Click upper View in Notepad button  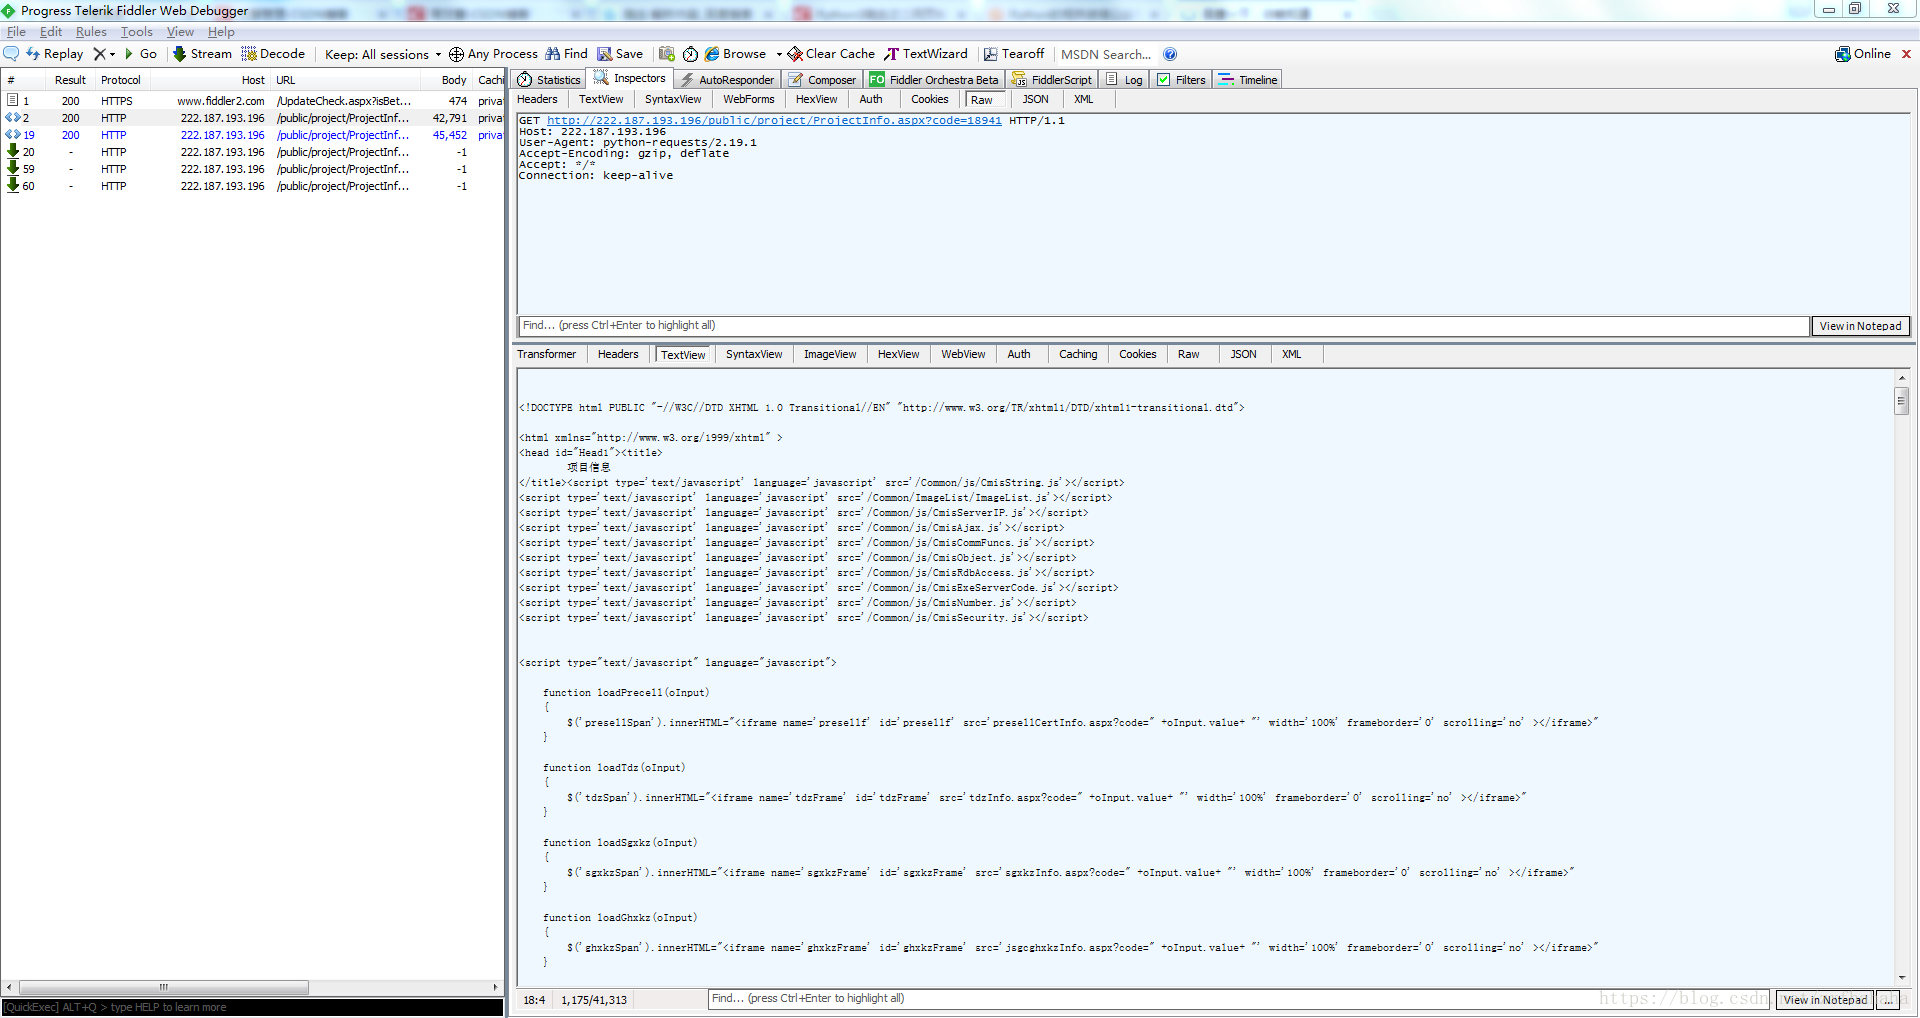[1860, 326]
